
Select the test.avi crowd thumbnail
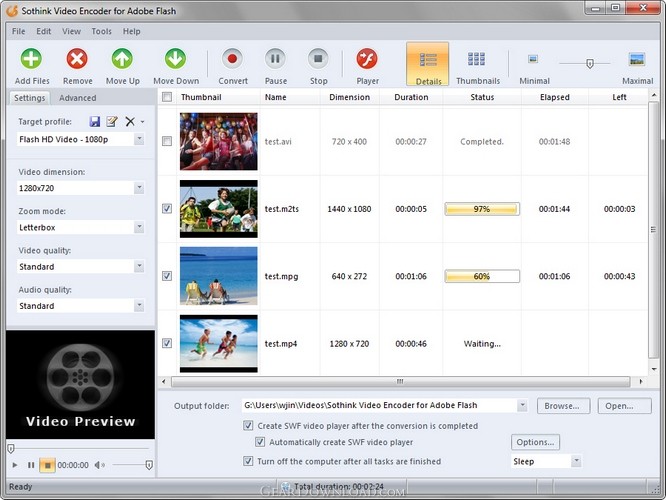(218, 141)
